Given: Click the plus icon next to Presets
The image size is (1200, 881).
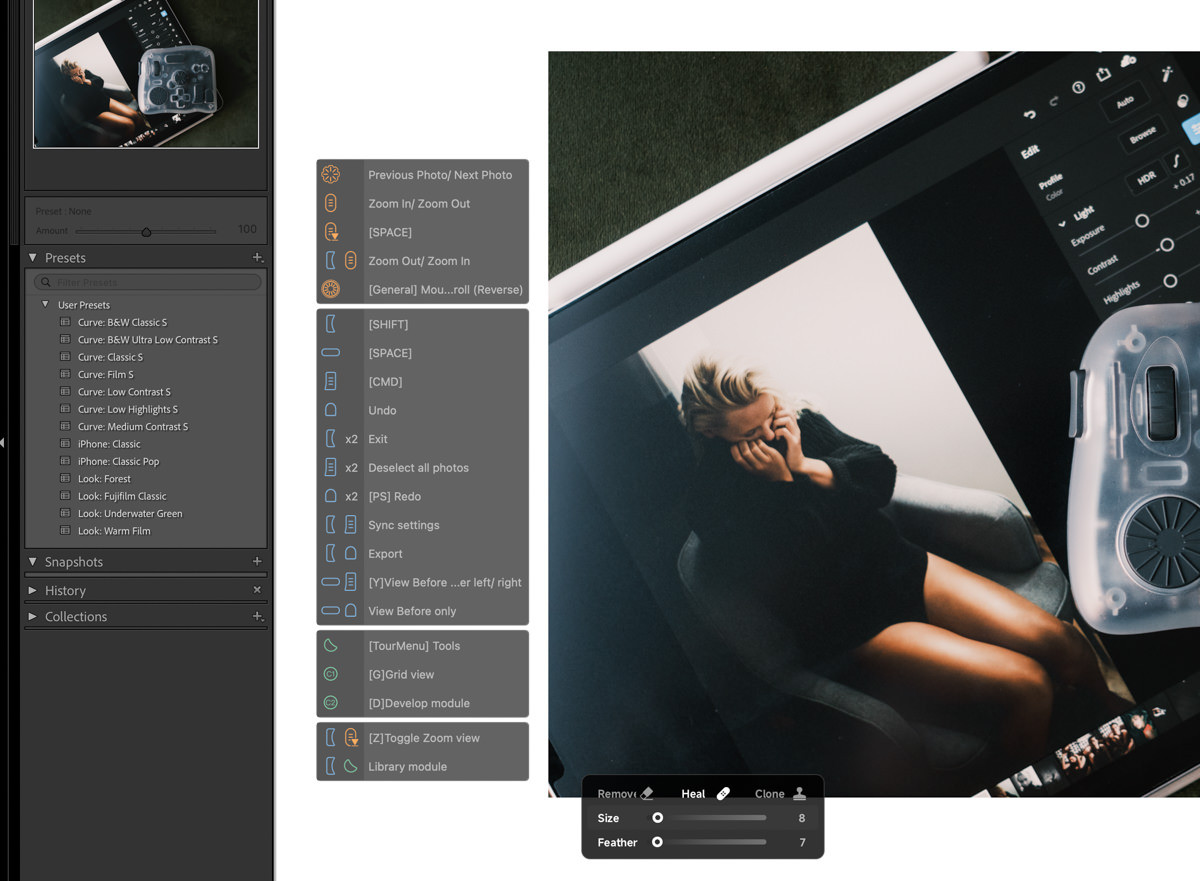Looking at the screenshot, I should pos(256,258).
